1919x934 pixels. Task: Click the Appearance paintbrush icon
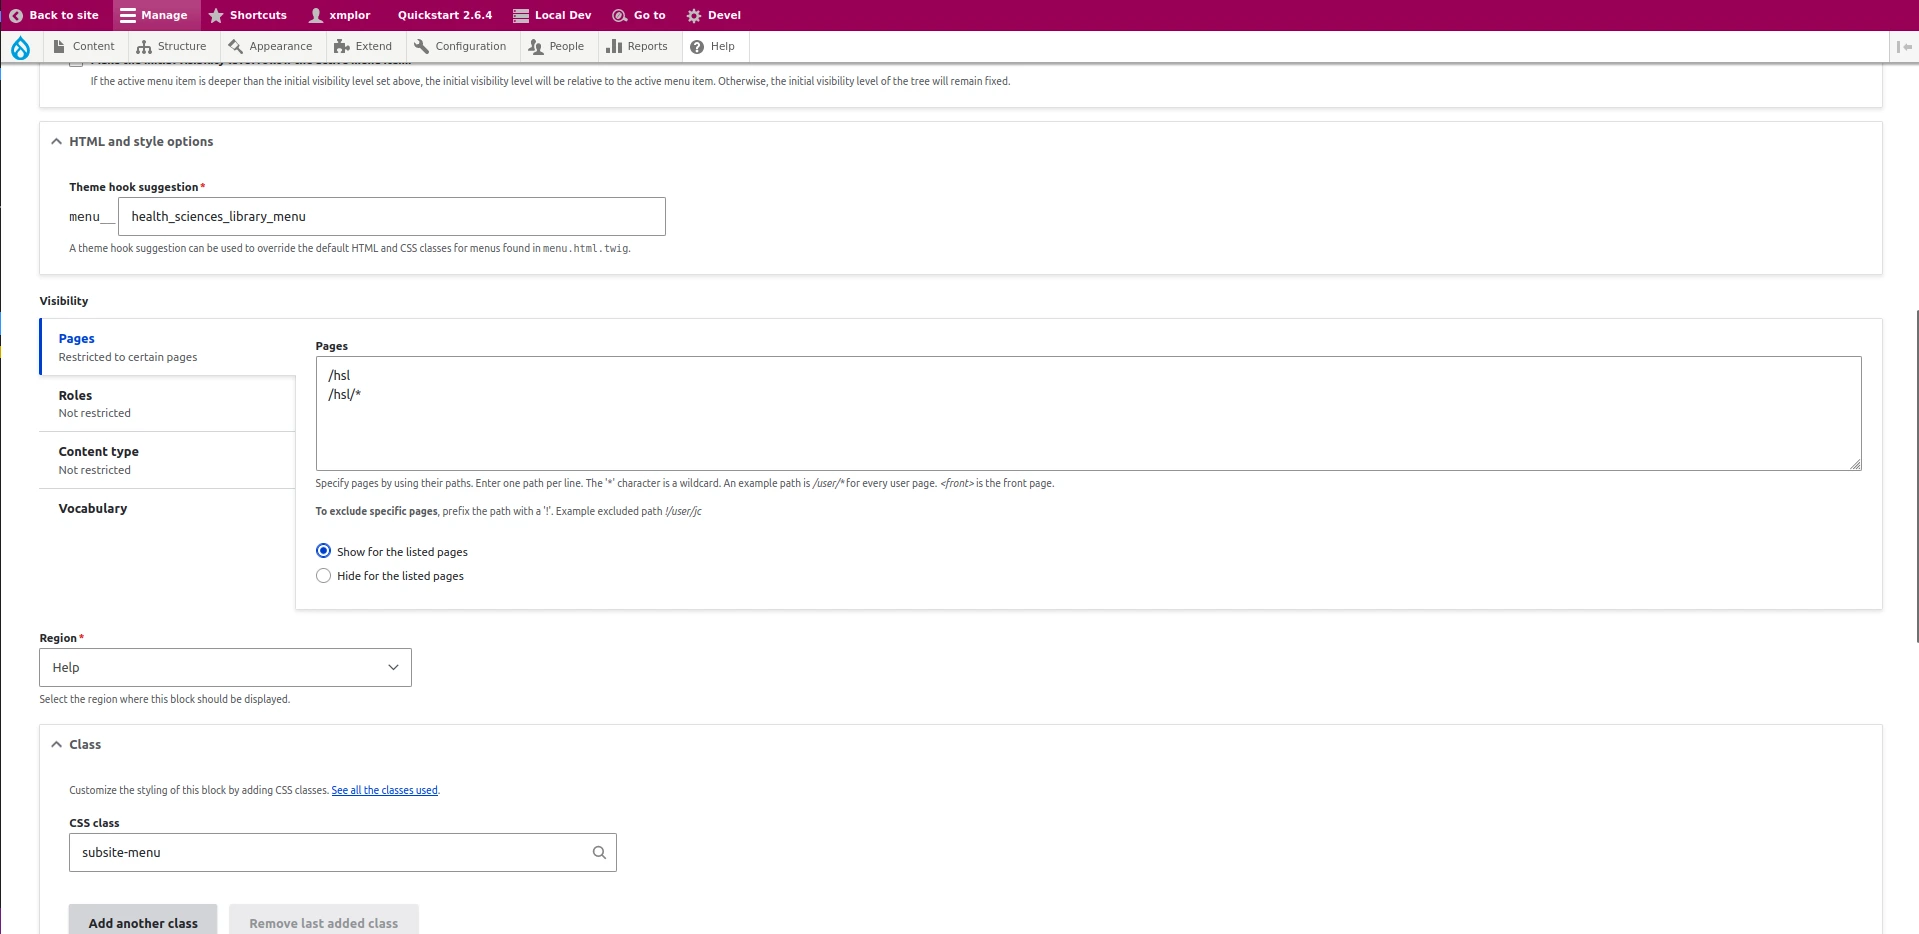(236, 46)
